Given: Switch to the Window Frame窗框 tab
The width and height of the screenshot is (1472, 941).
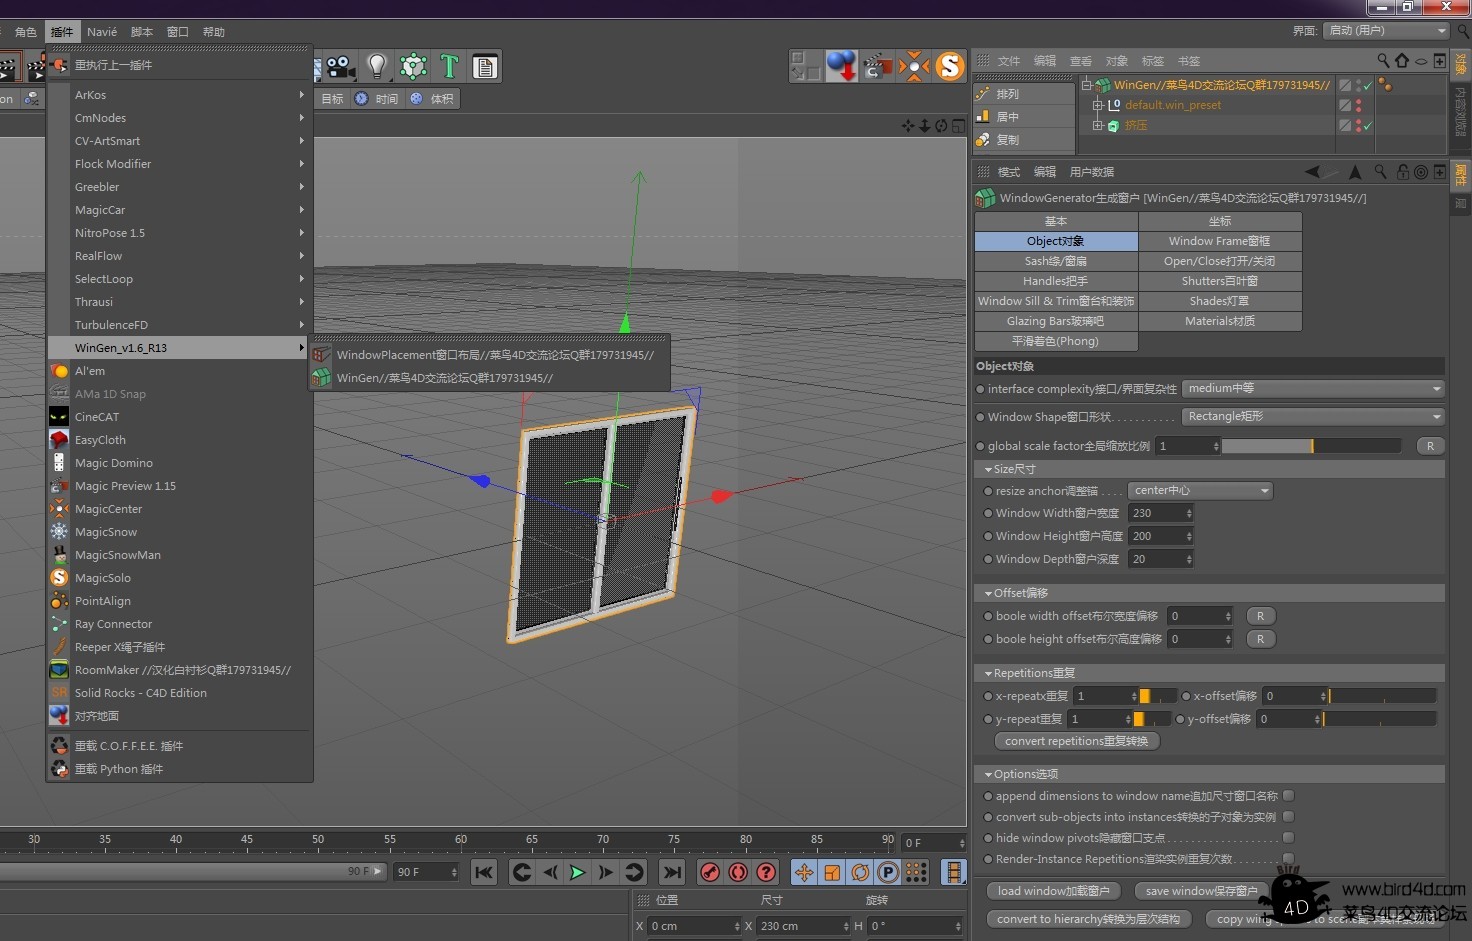Looking at the screenshot, I should point(1219,240).
